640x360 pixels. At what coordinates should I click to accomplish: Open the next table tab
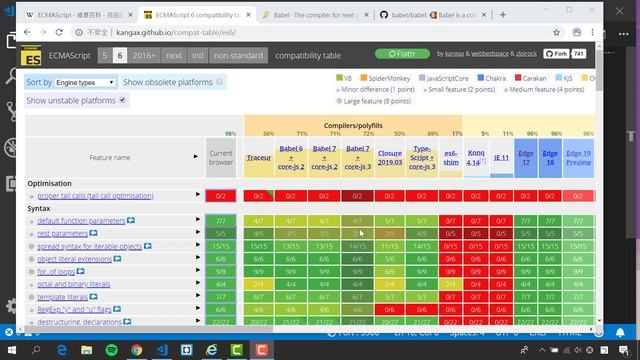point(173,56)
